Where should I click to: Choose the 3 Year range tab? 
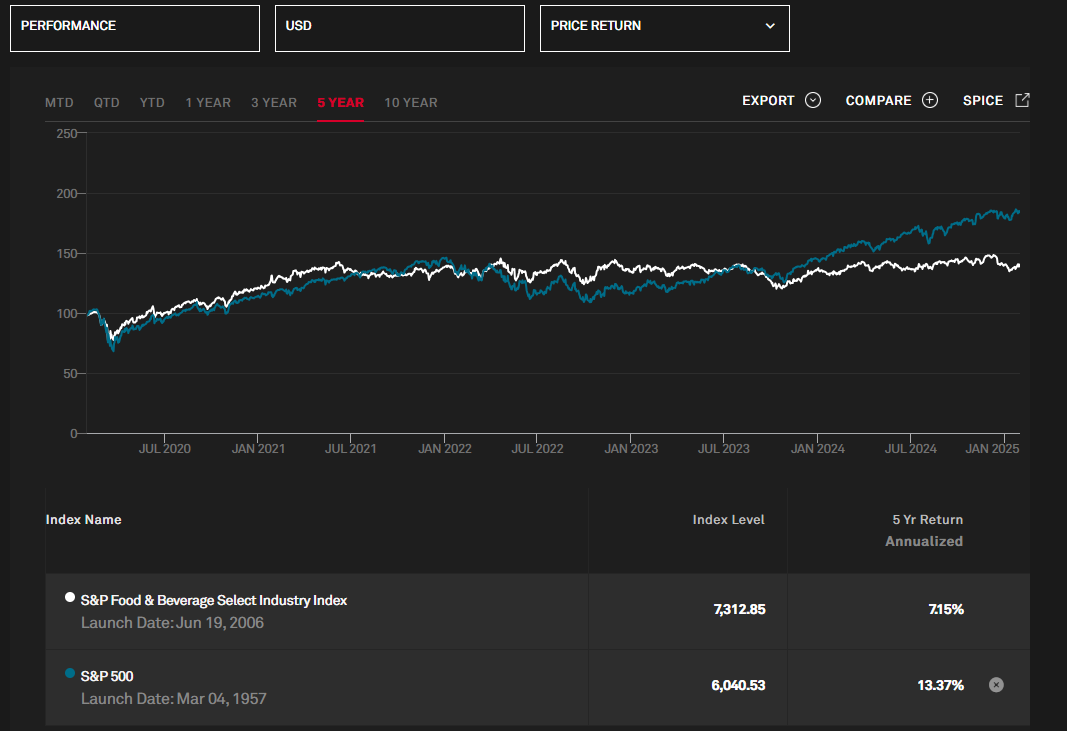pyautogui.click(x=274, y=103)
